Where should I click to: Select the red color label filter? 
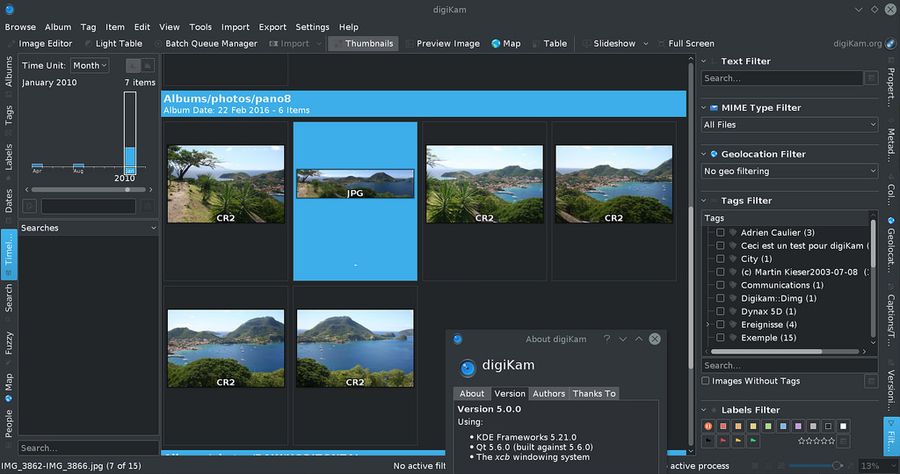[x=723, y=426]
